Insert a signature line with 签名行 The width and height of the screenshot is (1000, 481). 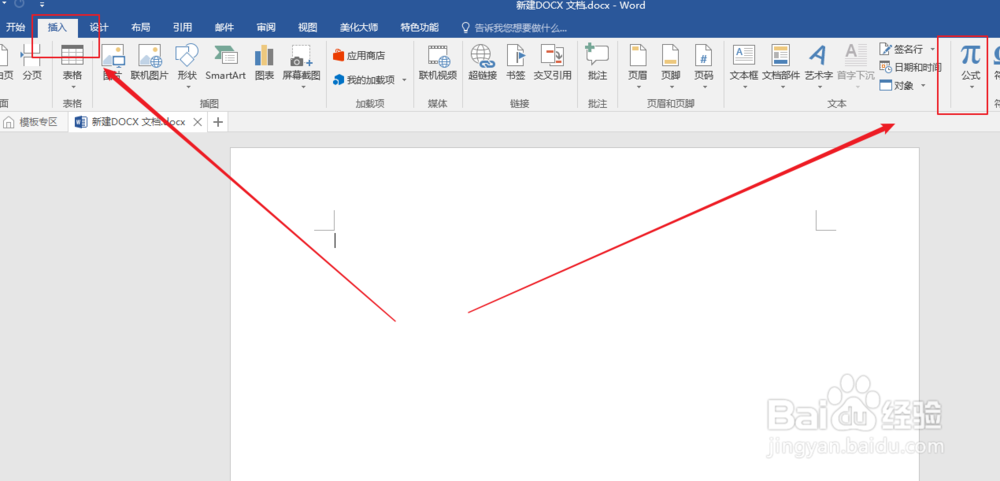click(902, 49)
